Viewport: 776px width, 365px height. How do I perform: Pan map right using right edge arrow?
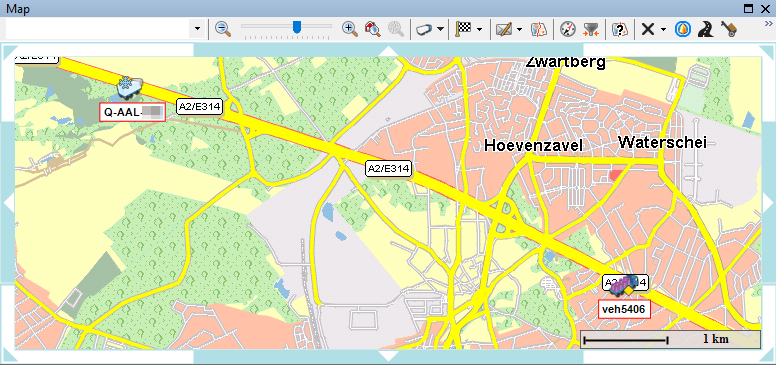click(768, 203)
